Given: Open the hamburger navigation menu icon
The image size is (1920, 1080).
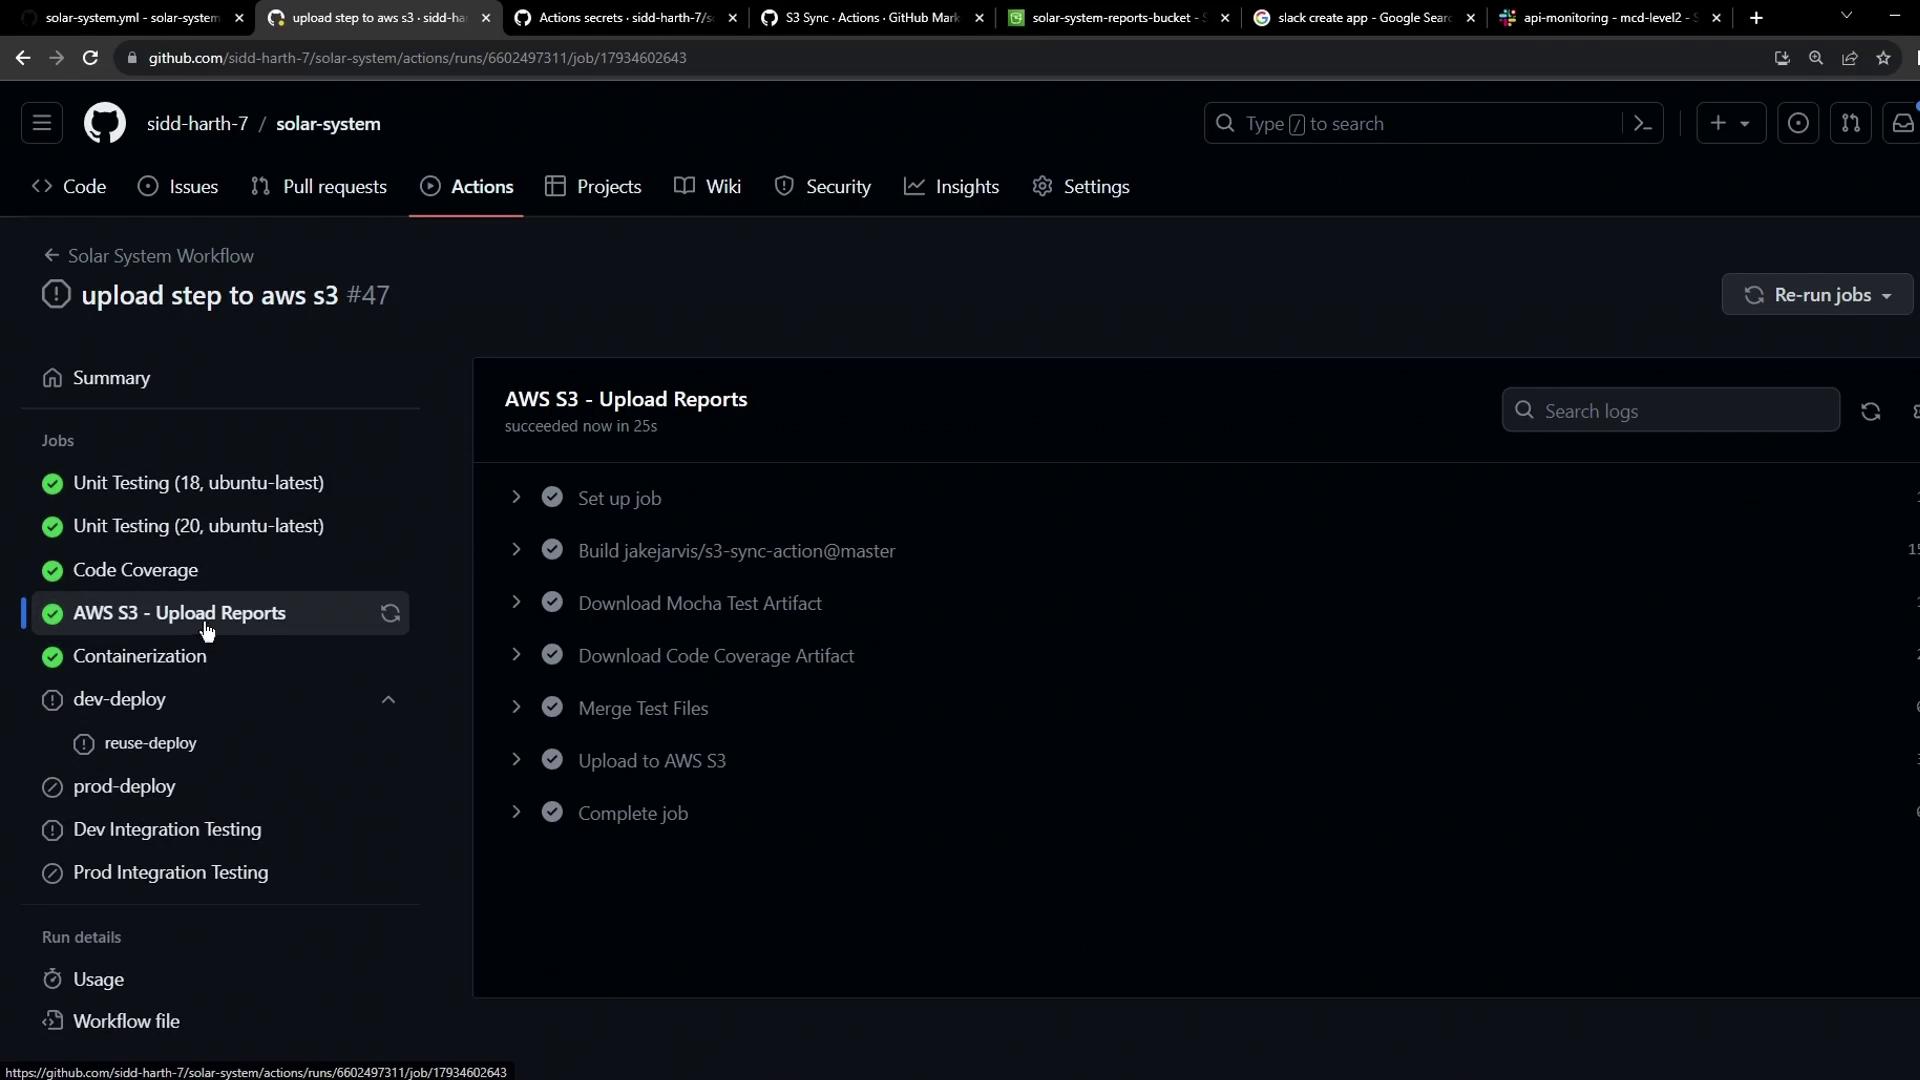Looking at the screenshot, I should tap(42, 124).
